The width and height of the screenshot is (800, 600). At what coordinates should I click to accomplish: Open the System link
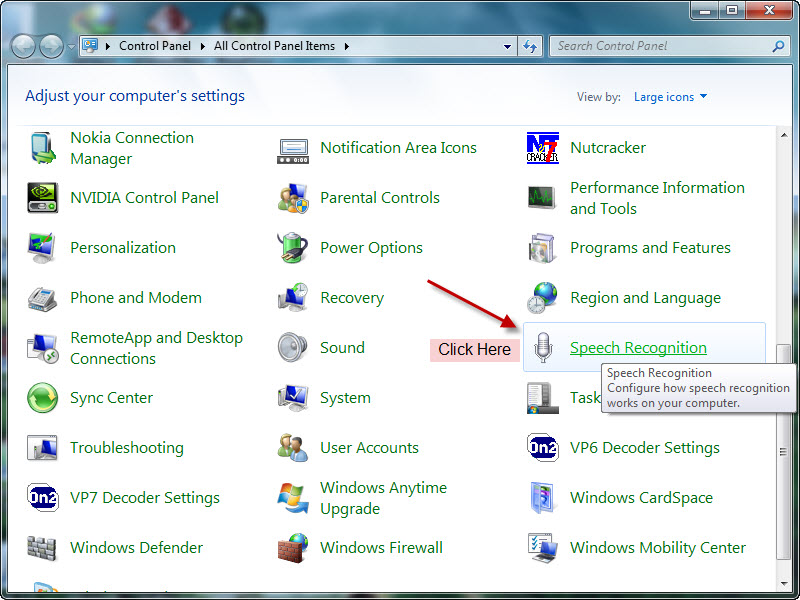click(x=345, y=398)
